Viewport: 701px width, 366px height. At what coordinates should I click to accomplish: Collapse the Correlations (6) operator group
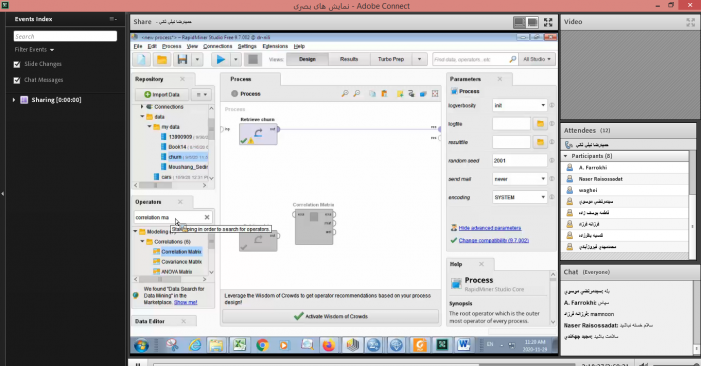(143, 242)
